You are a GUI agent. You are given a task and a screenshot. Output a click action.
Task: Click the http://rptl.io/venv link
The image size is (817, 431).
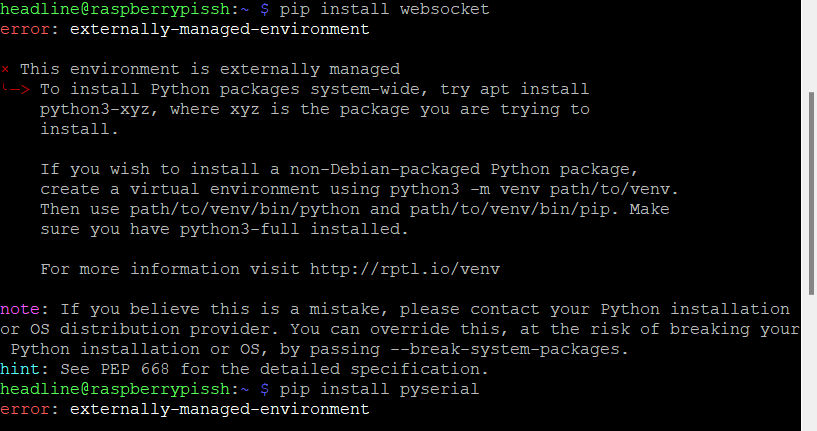coord(405,269)
